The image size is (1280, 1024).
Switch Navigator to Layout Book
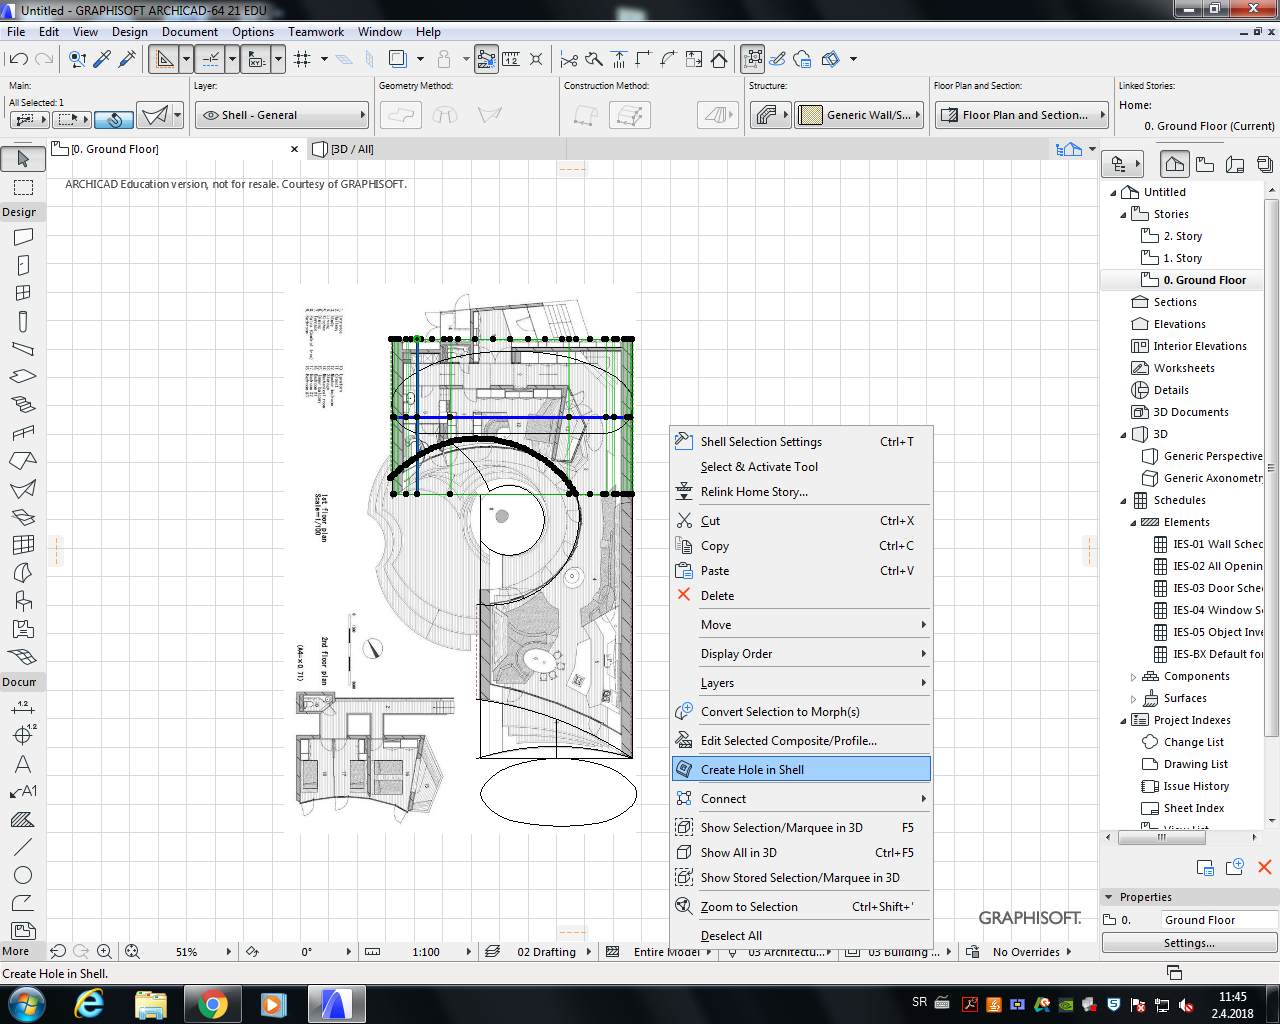tap(1235, 164)
